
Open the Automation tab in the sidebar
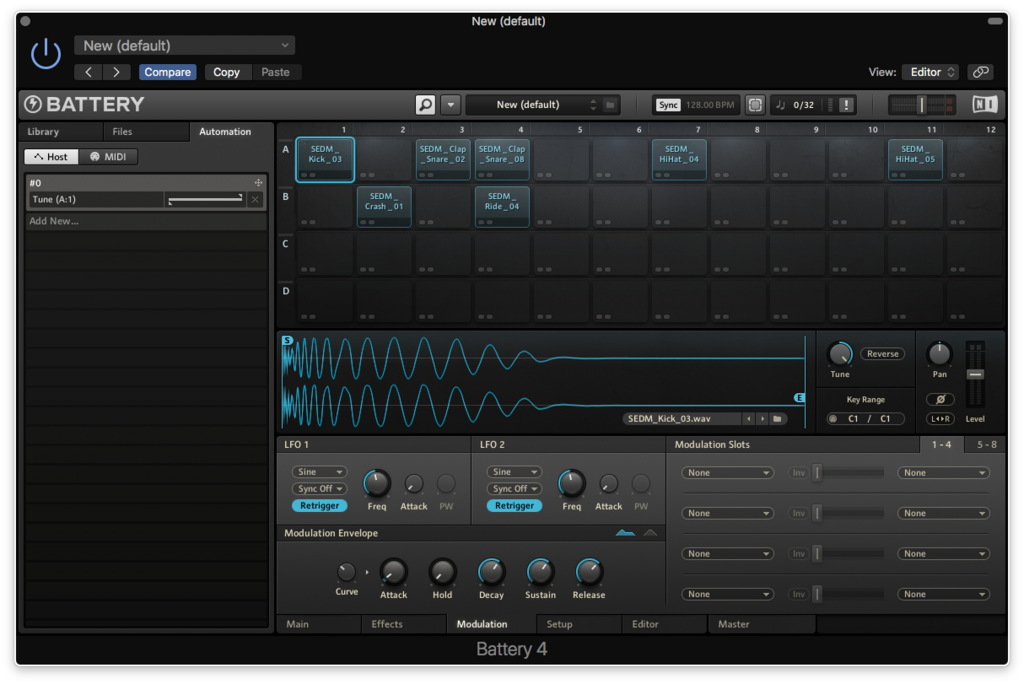click(x=225, y=131)
